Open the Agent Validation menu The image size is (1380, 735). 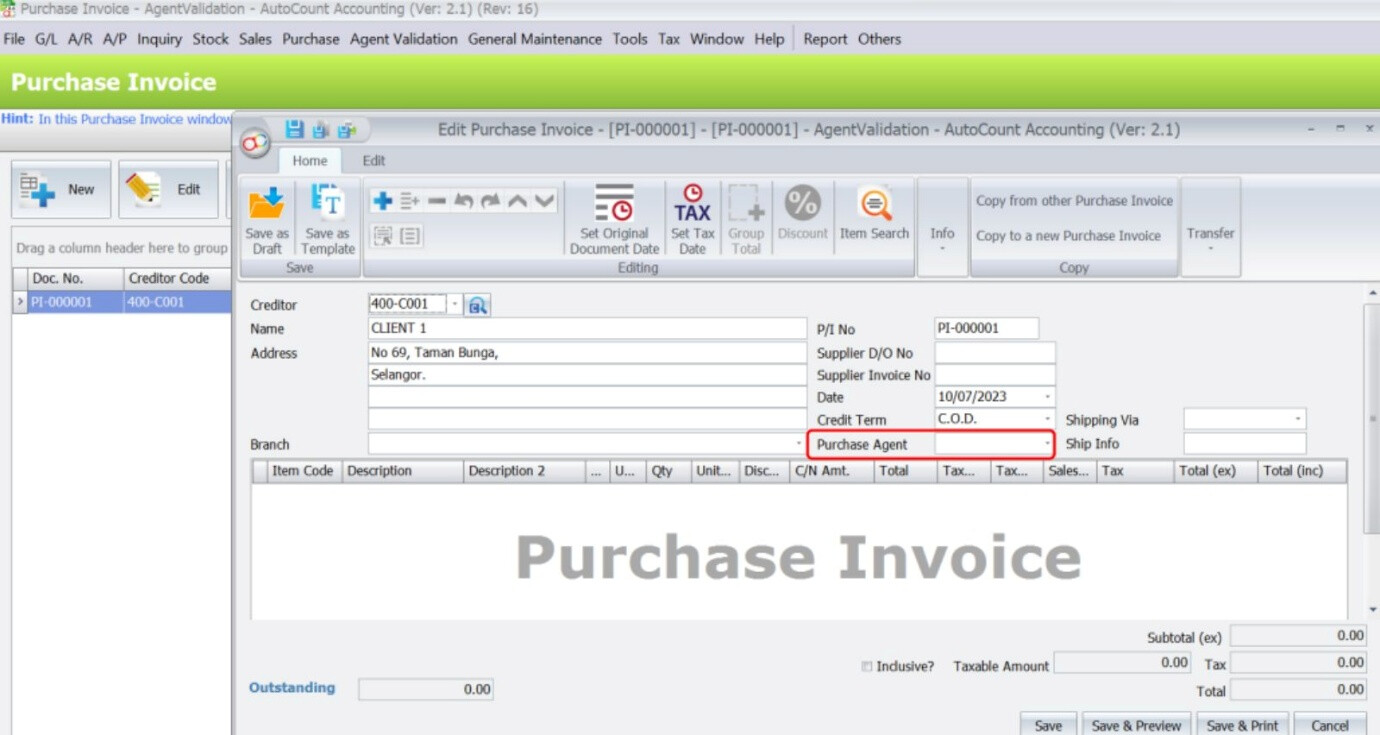[403, 39]
